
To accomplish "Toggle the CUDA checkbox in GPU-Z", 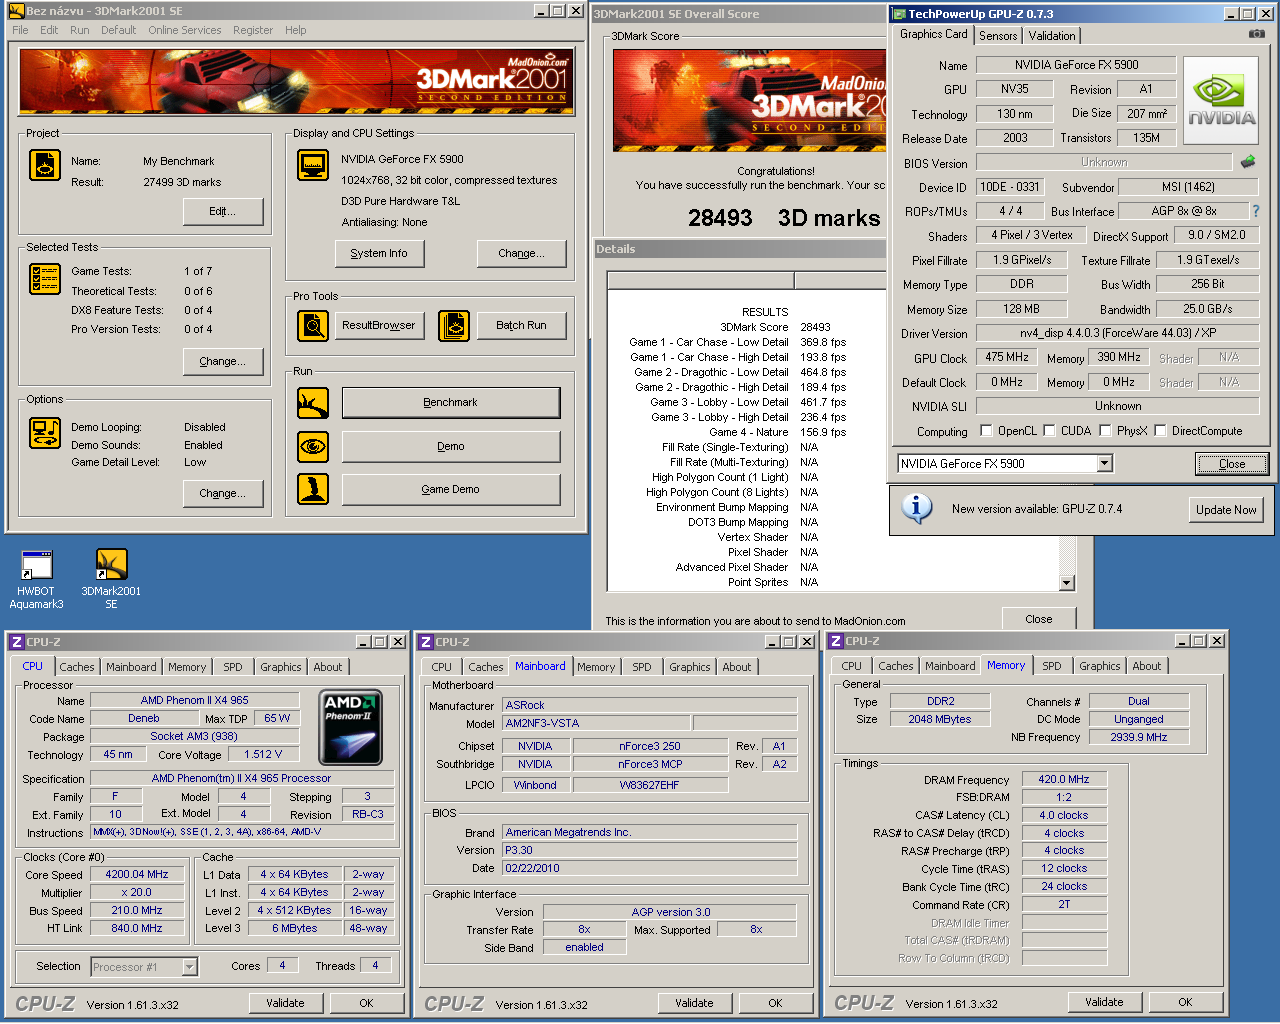I will pyautogui.click(x=1049, y=431).
